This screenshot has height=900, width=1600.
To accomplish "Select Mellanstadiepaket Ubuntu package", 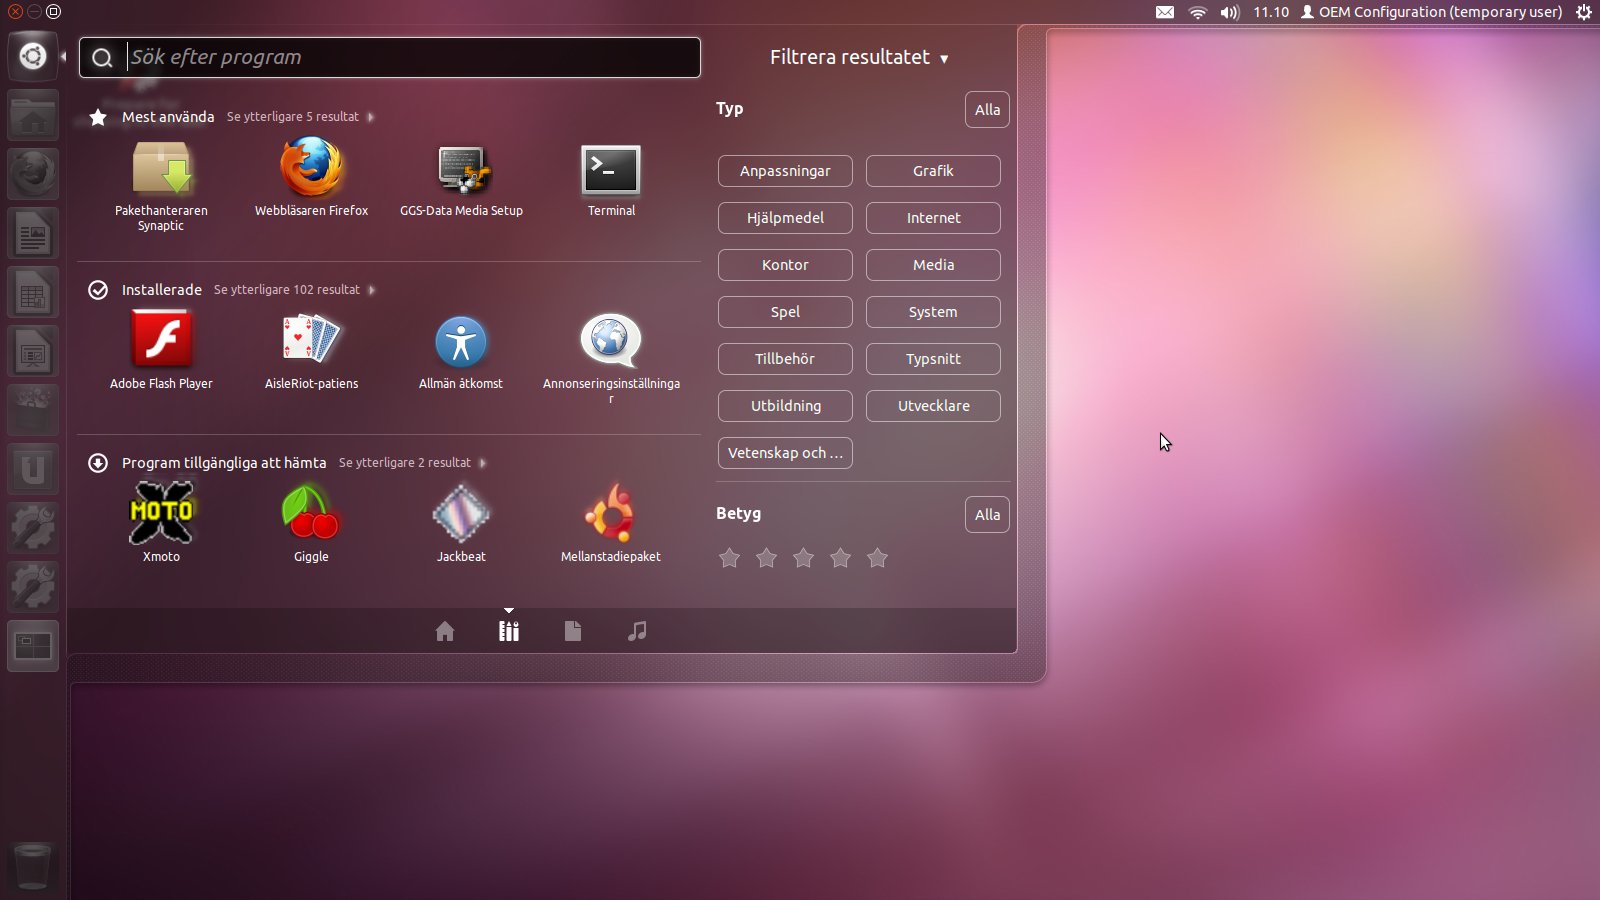I will click(x=611, y=523).
